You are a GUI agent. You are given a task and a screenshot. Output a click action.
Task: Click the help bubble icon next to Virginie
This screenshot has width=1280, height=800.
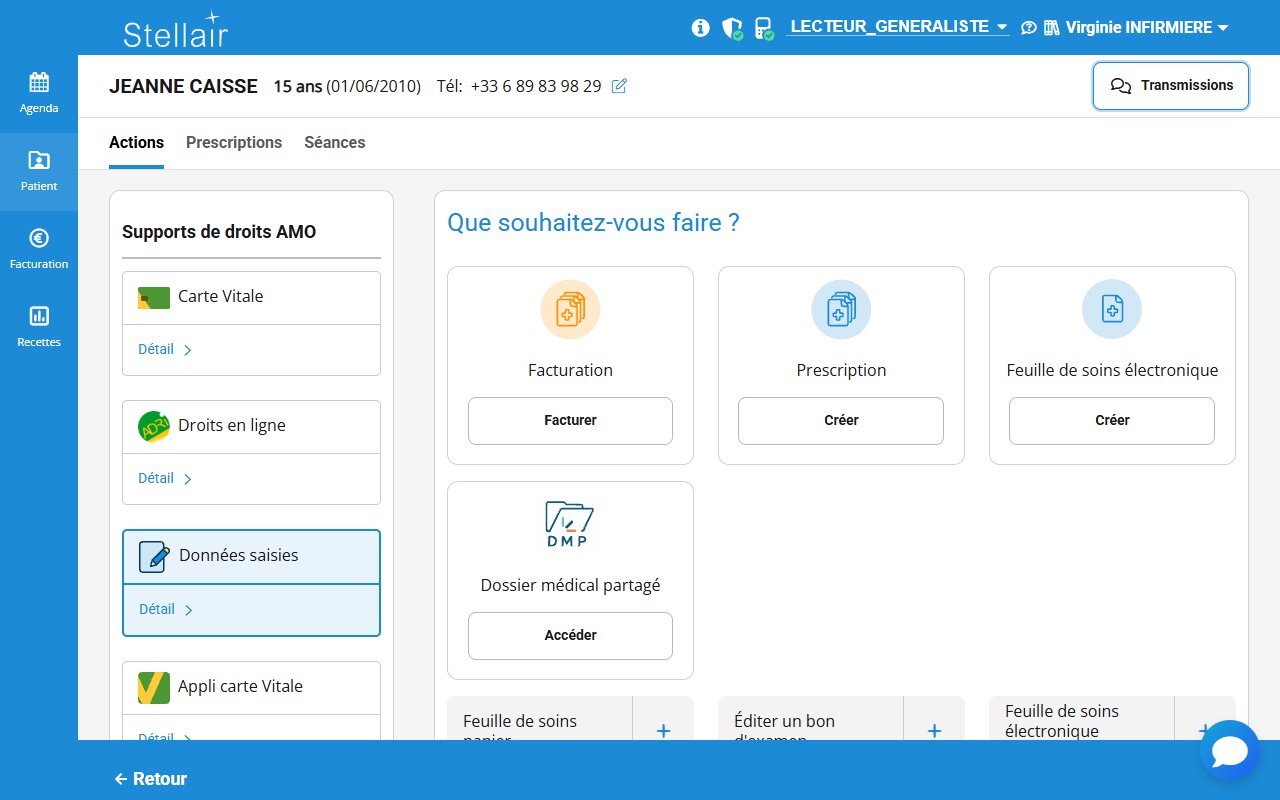pyautogui.click(x=1029, y=27)
